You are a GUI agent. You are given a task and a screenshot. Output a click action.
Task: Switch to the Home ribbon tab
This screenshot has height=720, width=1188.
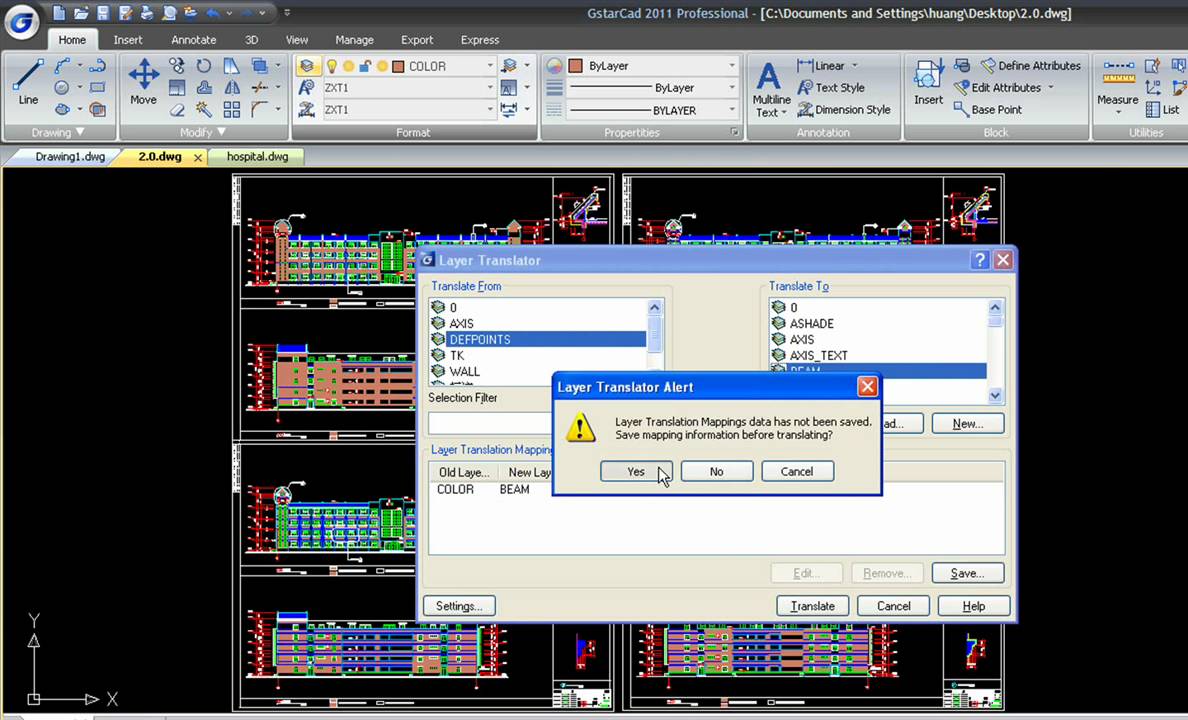coord(72,39)
